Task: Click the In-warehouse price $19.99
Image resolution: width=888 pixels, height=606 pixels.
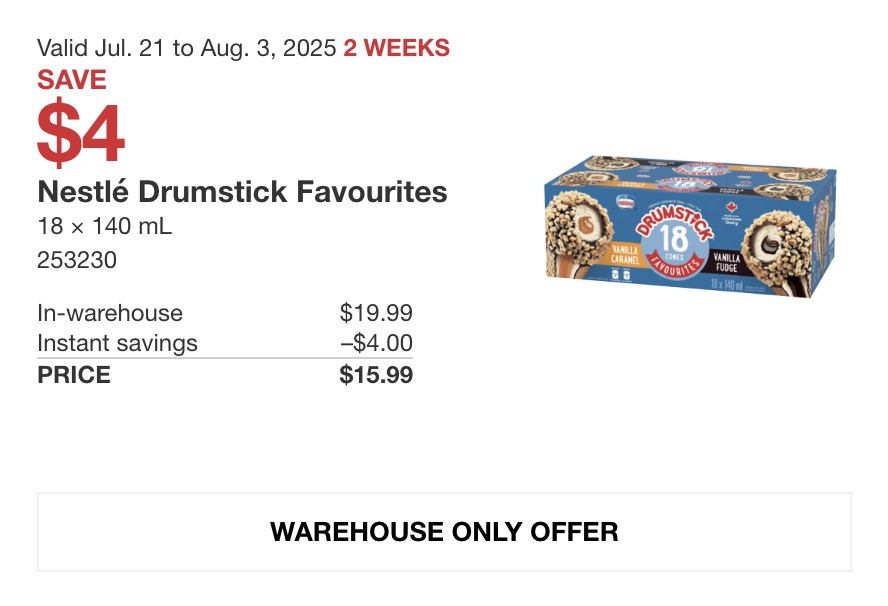Action: [376, 313]
